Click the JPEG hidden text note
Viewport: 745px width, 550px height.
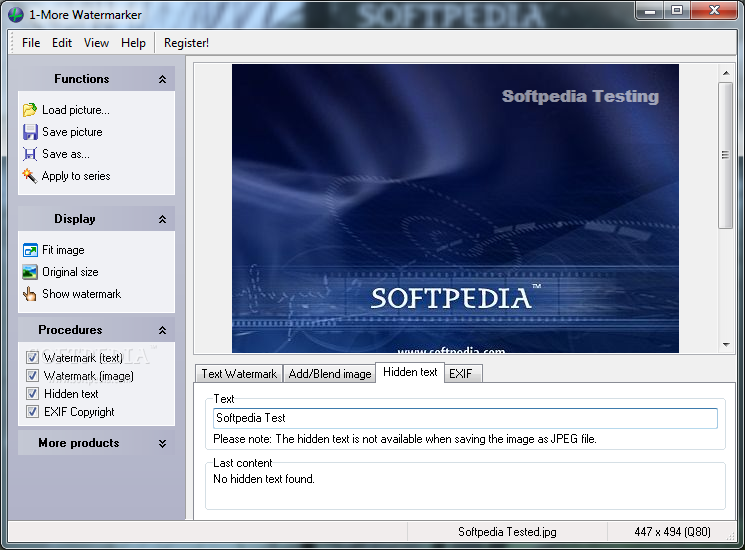coord(405,439)
